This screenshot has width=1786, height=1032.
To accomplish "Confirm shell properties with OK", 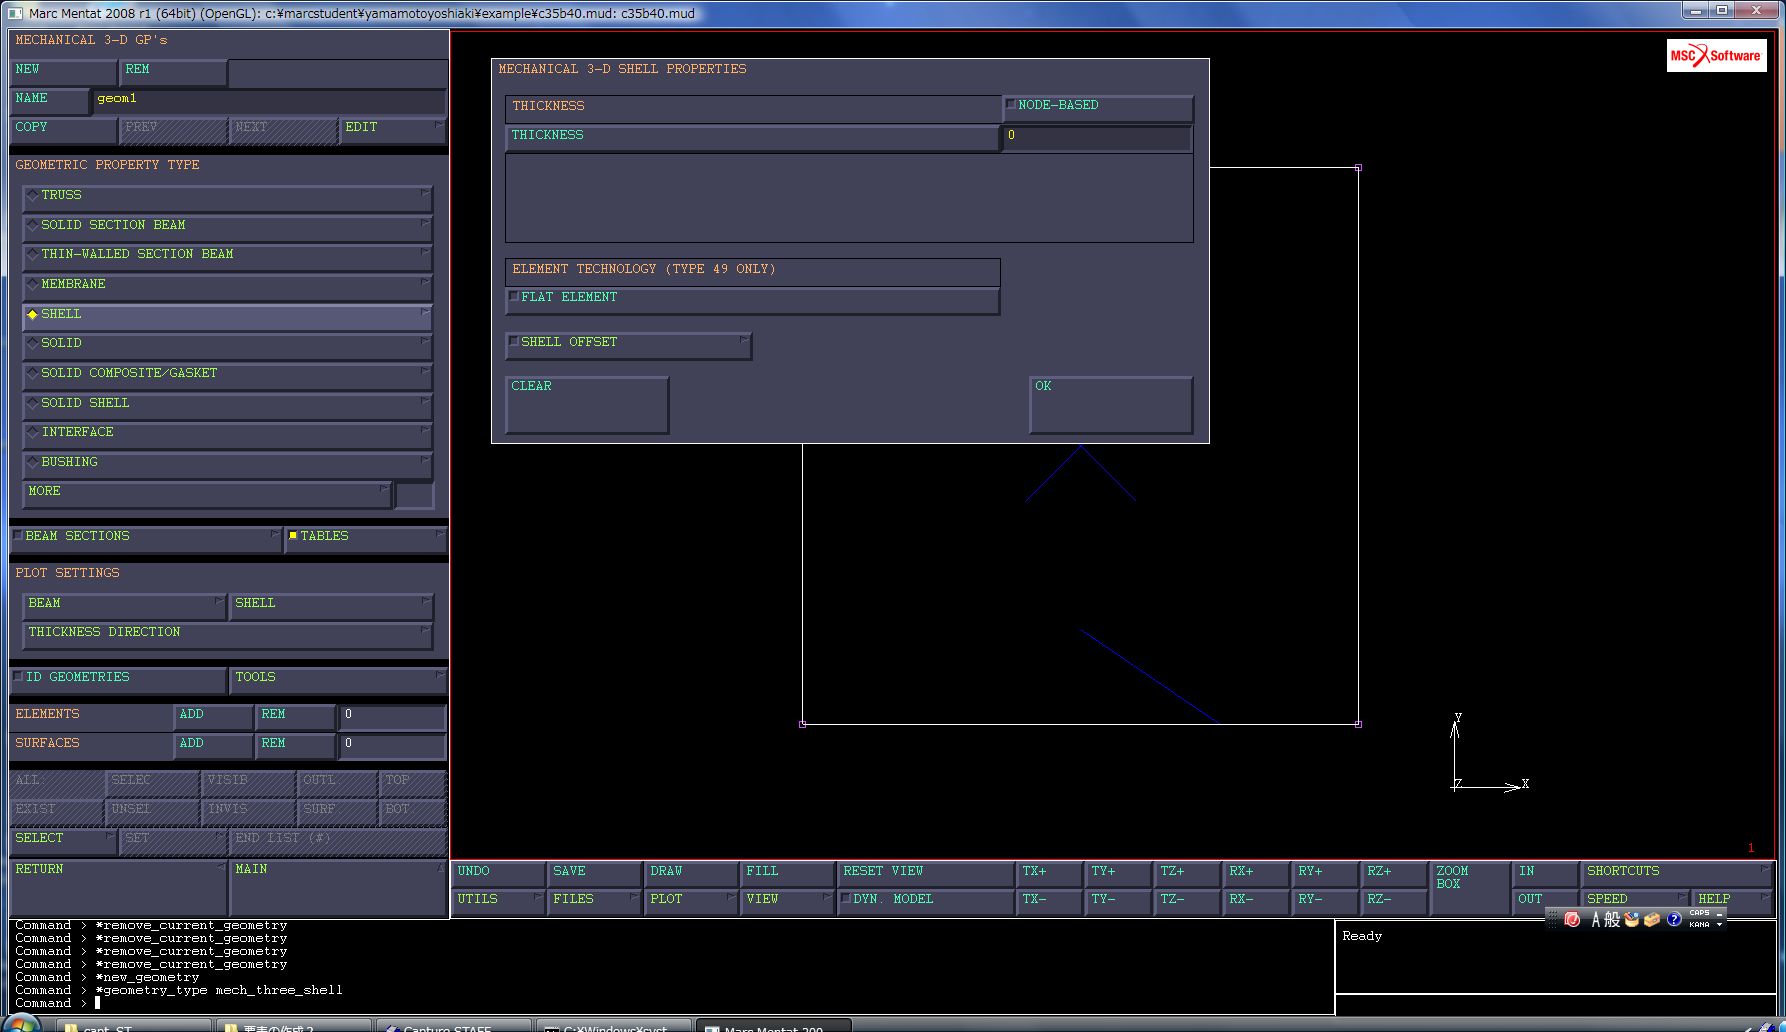I will (1110, 404).
